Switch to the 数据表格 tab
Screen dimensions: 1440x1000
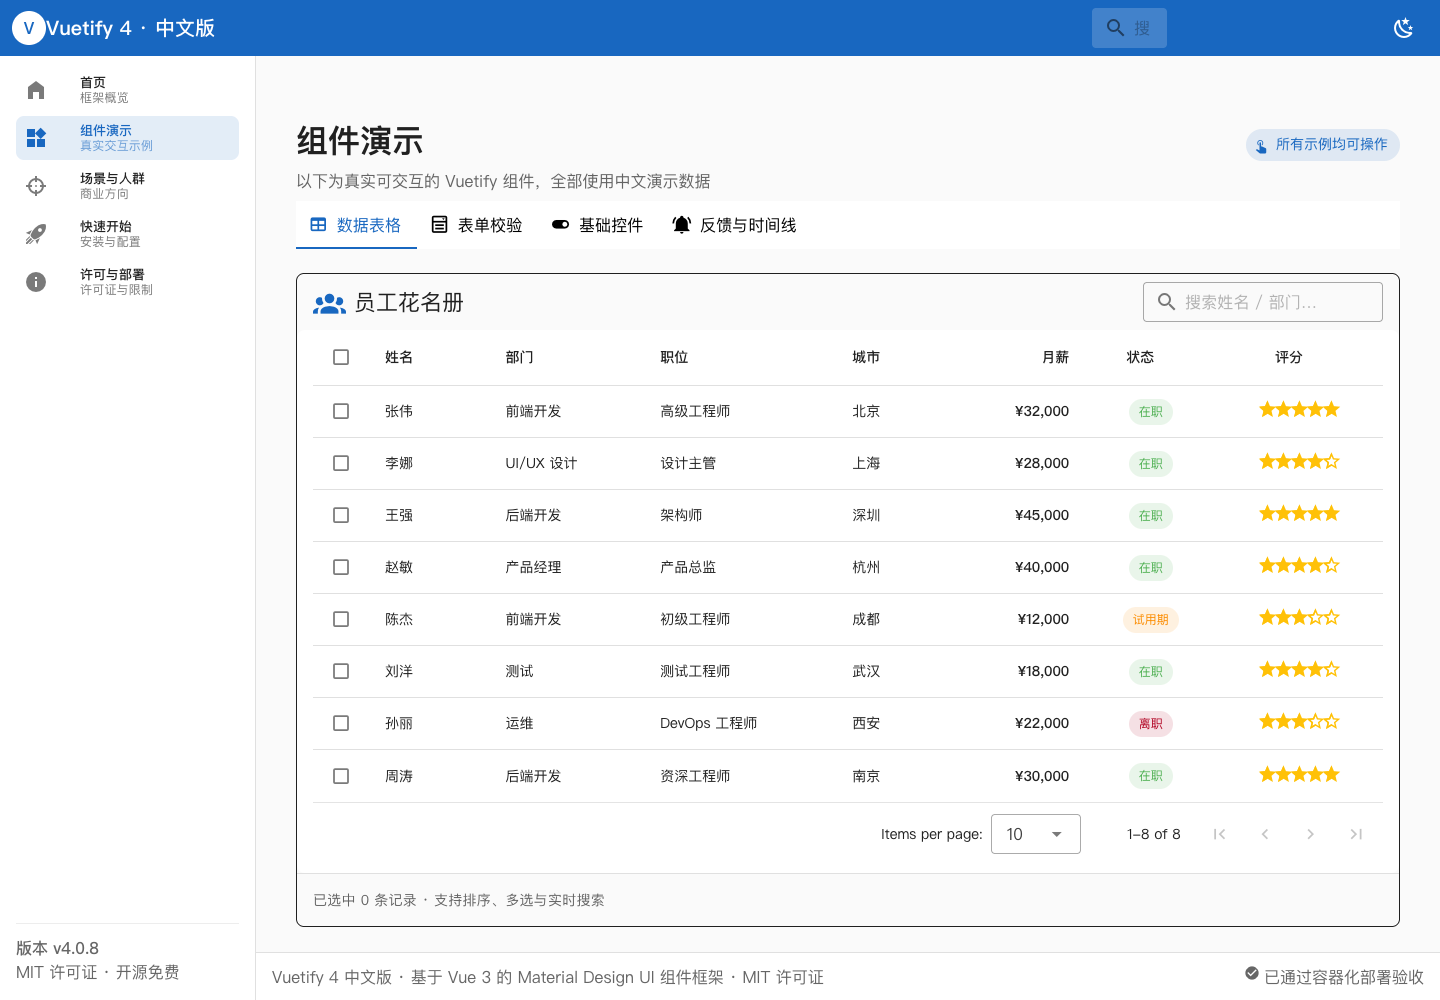click(x=356, y=225)
